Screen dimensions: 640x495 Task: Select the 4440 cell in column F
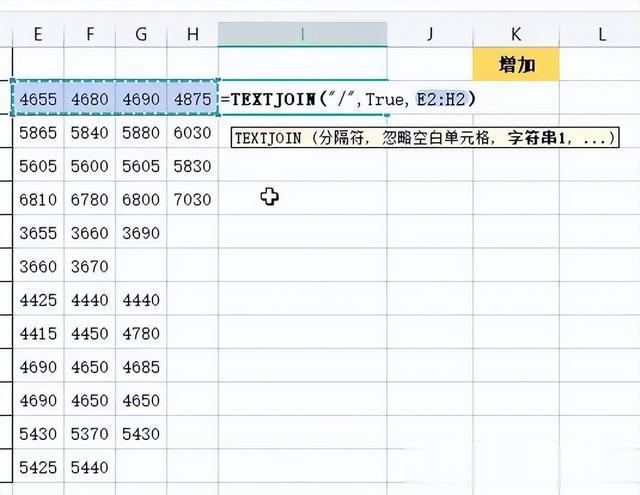[90, 300]
